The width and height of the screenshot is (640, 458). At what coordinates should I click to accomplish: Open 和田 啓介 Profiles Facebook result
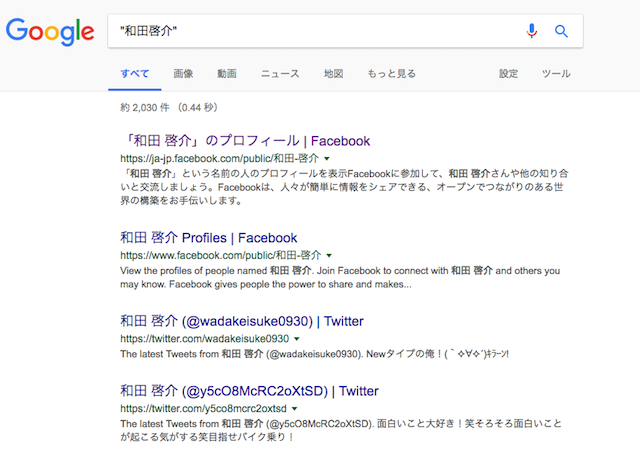coord(209,238)
